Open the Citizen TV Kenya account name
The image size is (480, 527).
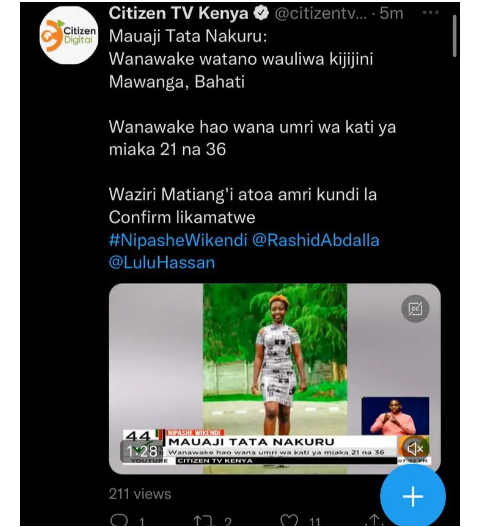tap(178, 13)
